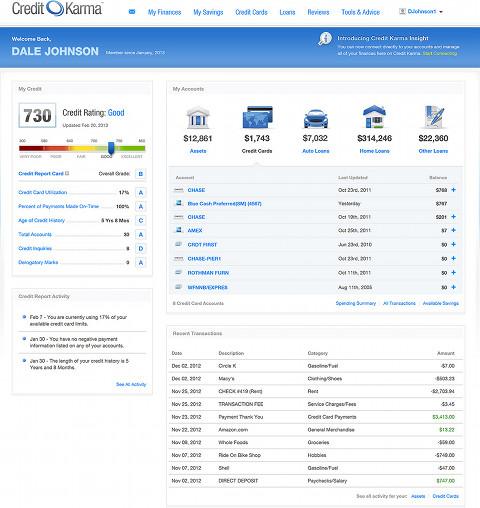Screen dimensions: 480x508
Task: Open the CHASE-PIER1 account link
Action: [x=204, y=259]
